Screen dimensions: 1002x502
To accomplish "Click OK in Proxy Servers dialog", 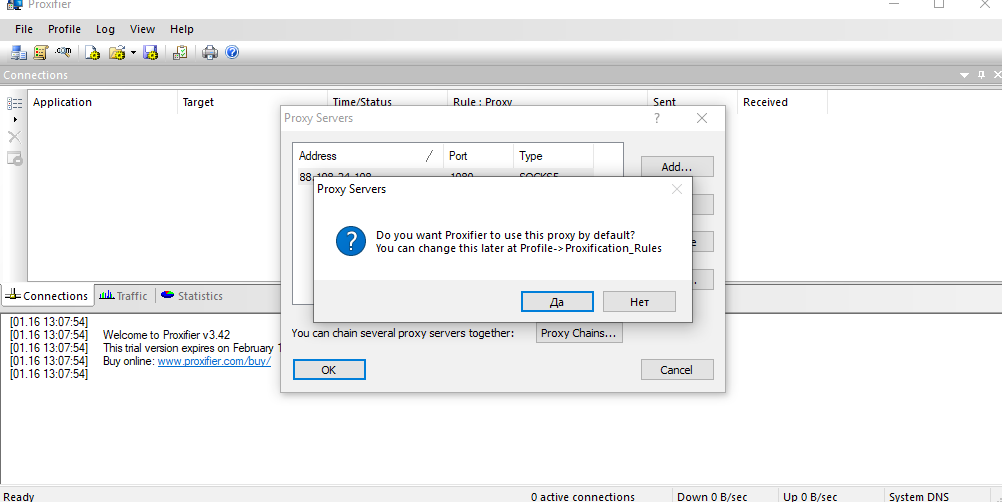I will pos(329,370).
